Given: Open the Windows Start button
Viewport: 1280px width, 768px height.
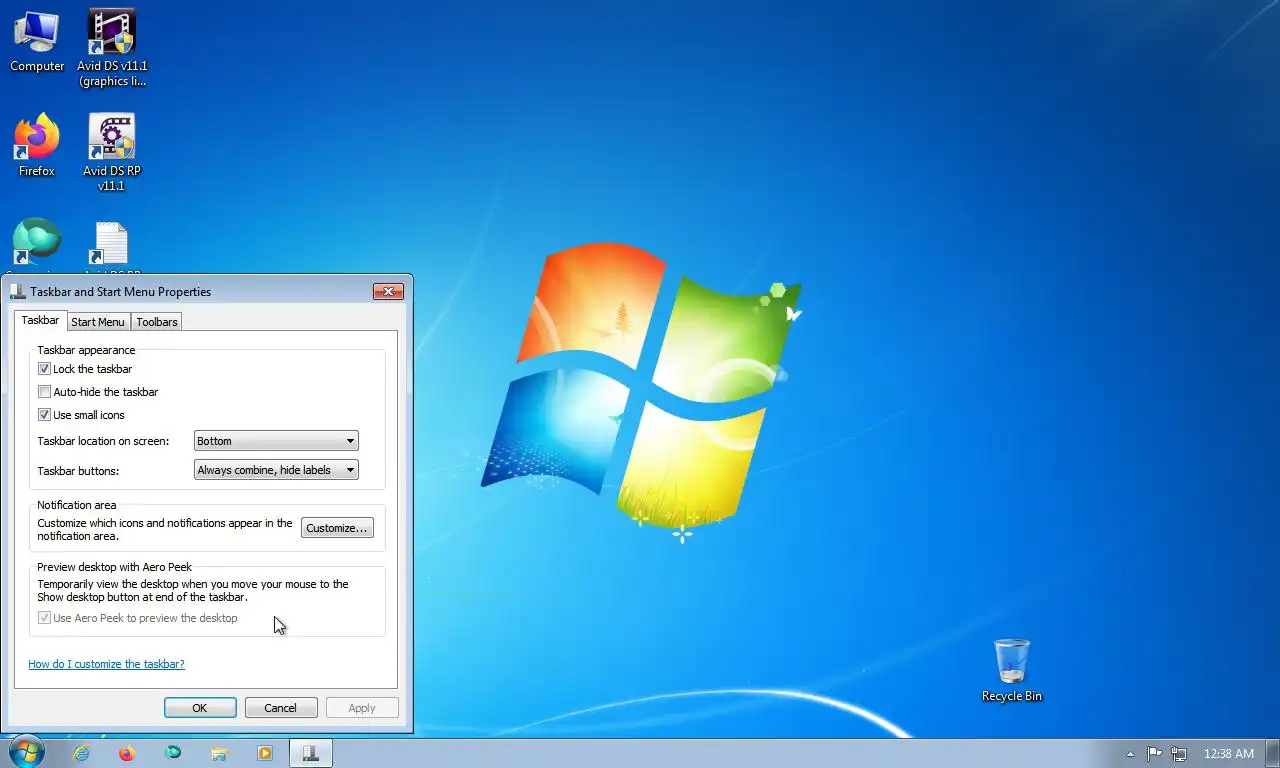Looking at the screenshot, I should (x=26, y=753).
